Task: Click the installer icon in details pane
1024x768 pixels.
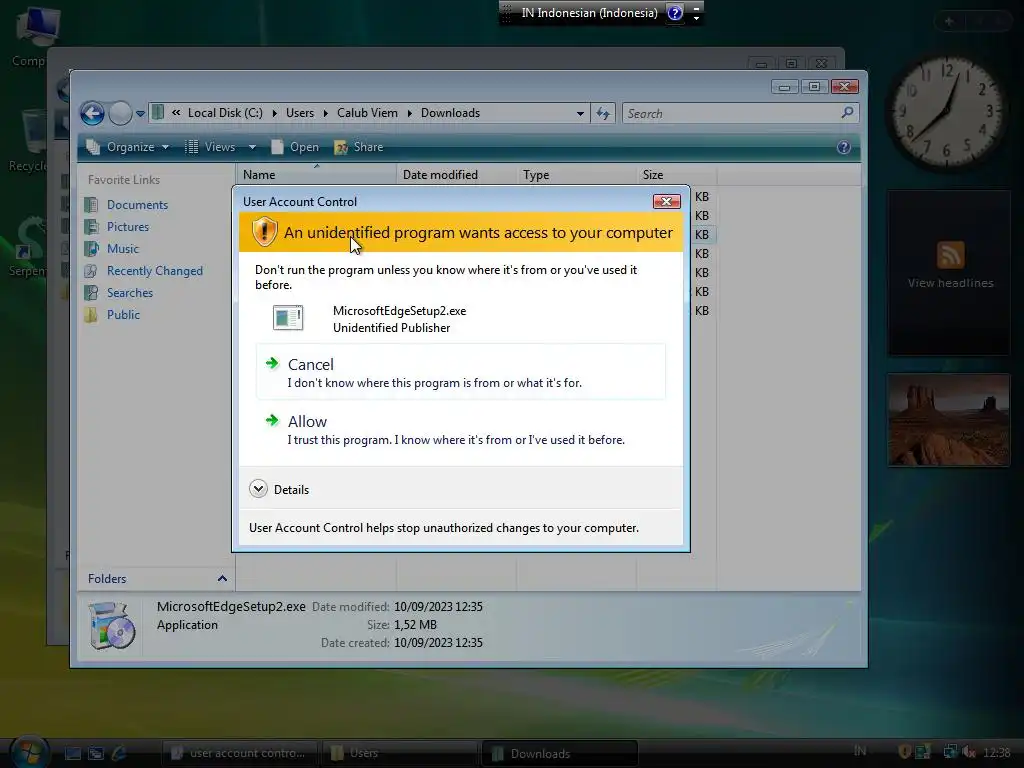Action: [x=112, y=626]
